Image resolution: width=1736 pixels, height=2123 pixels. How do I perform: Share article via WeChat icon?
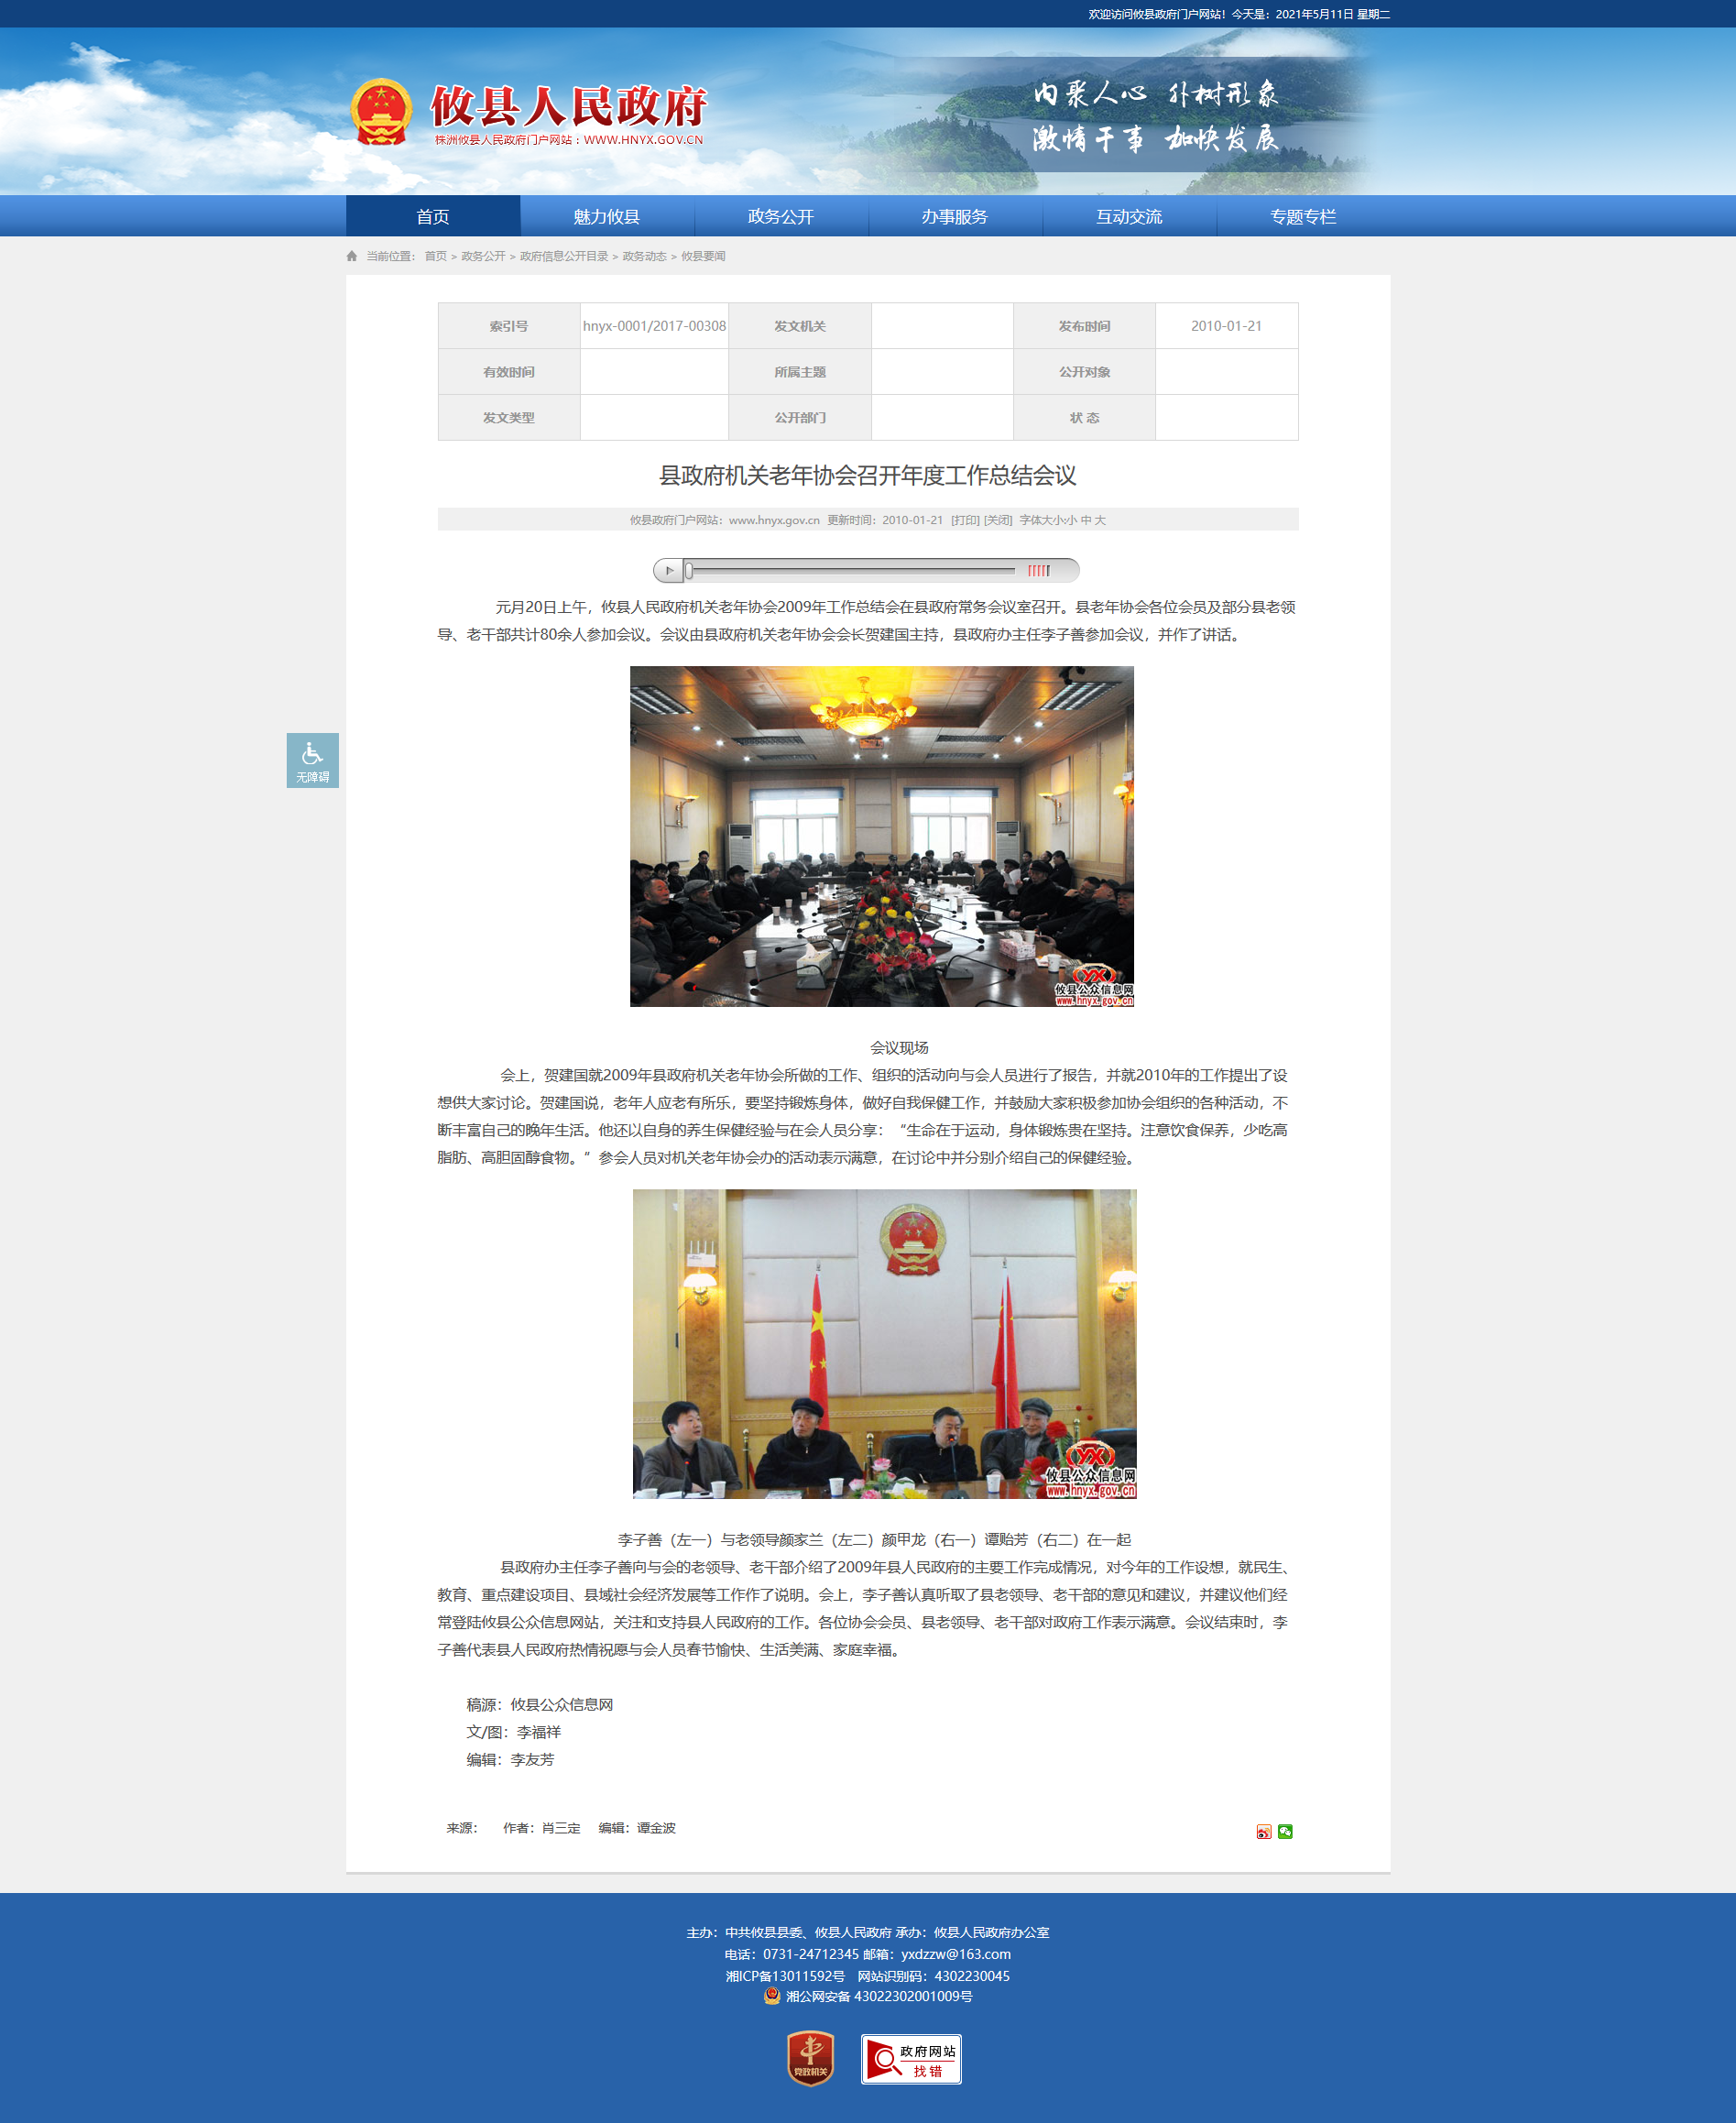pos(1285,1831)
